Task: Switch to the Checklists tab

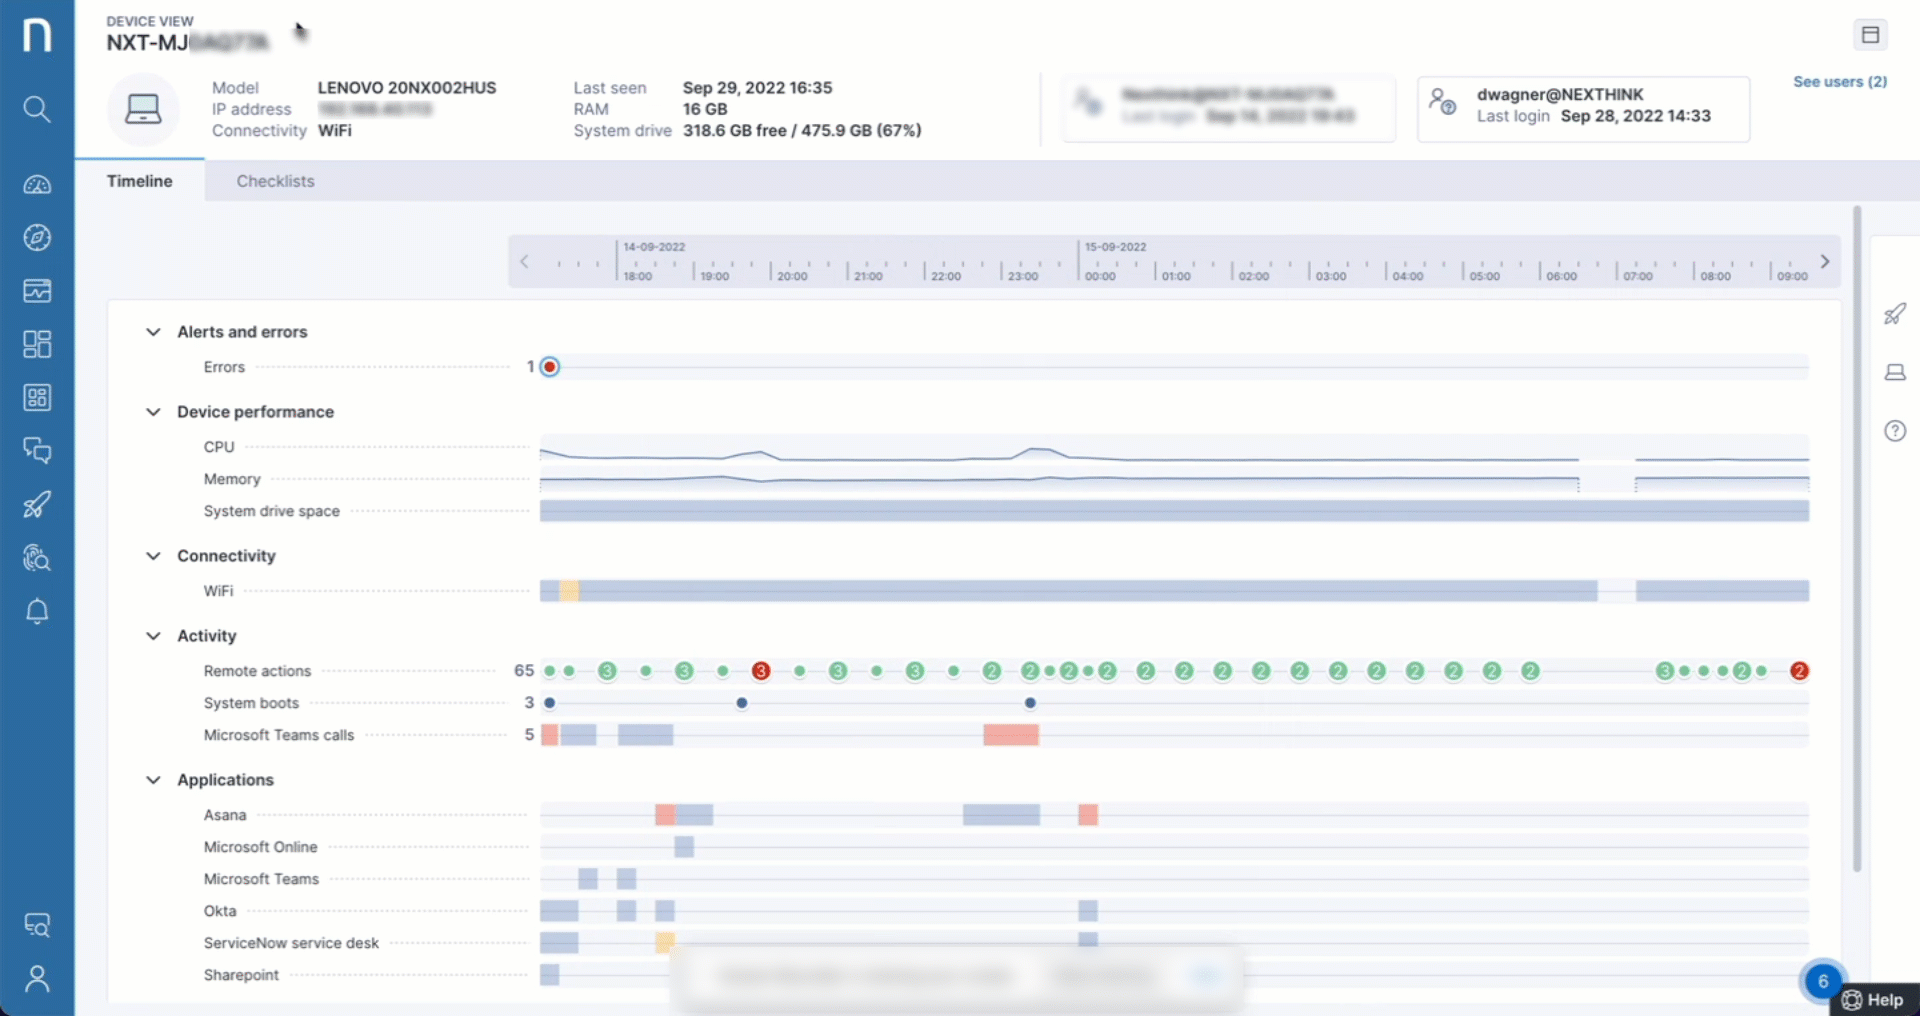Action: 275,181
